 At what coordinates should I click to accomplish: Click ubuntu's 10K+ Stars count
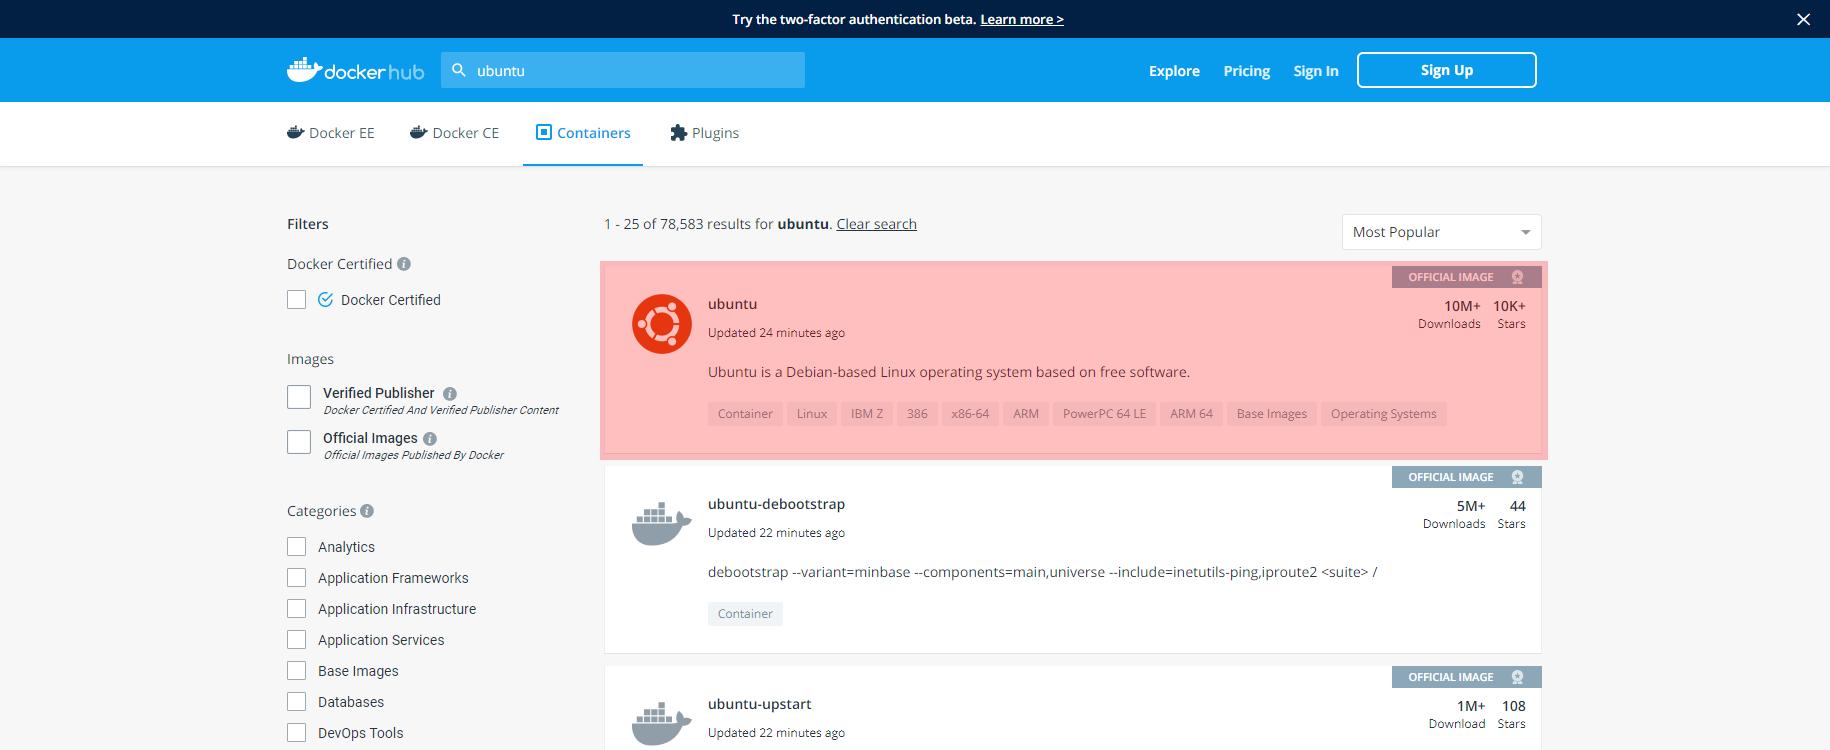pyautogui.click(x=1510, y=314)
